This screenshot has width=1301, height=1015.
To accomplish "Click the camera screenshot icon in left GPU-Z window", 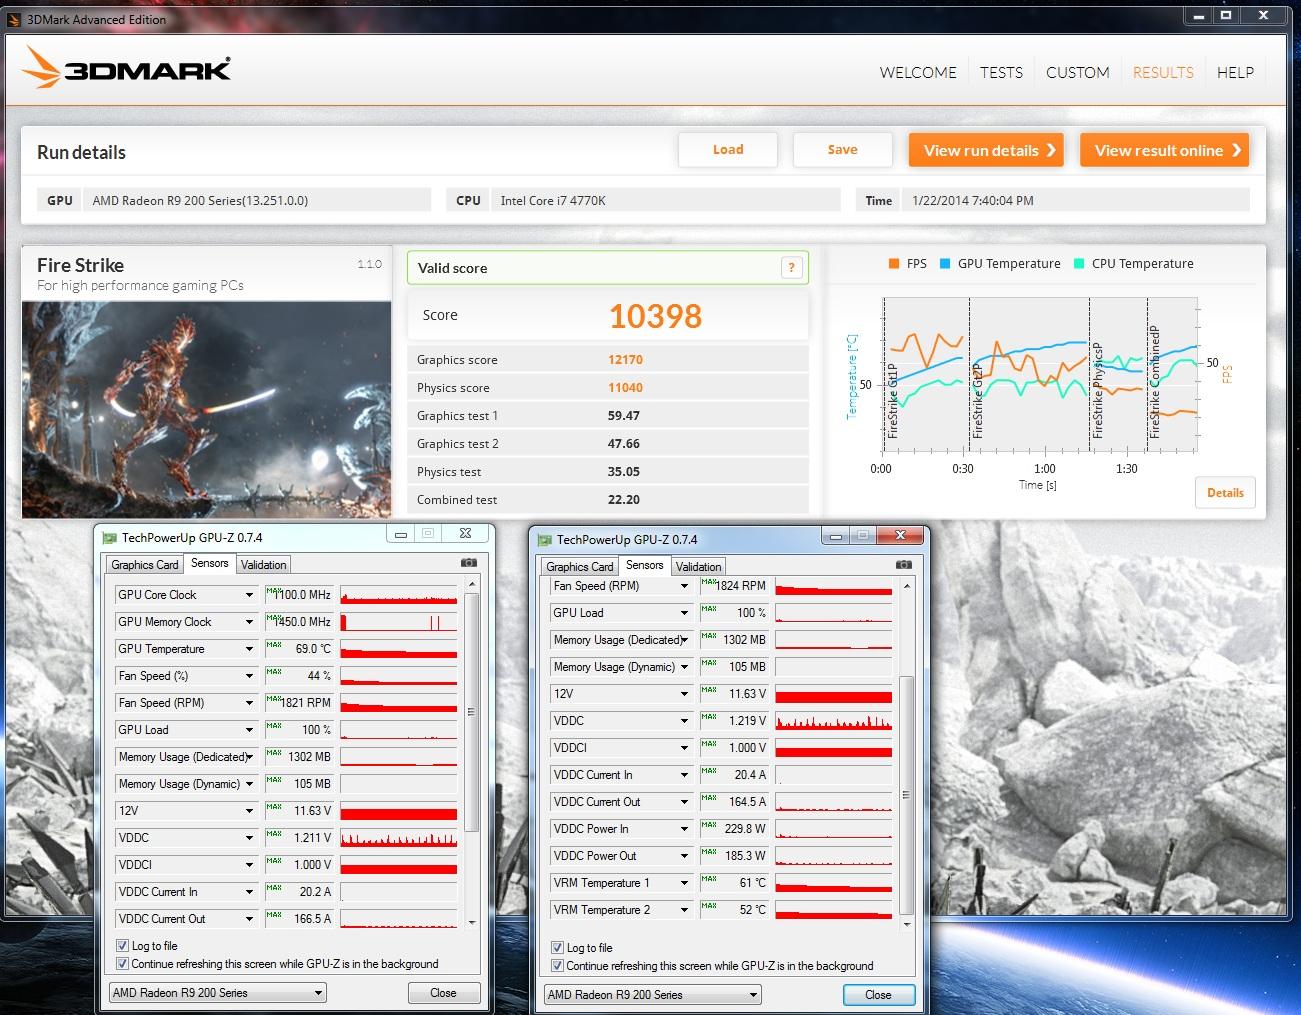I will click(468, 563).
